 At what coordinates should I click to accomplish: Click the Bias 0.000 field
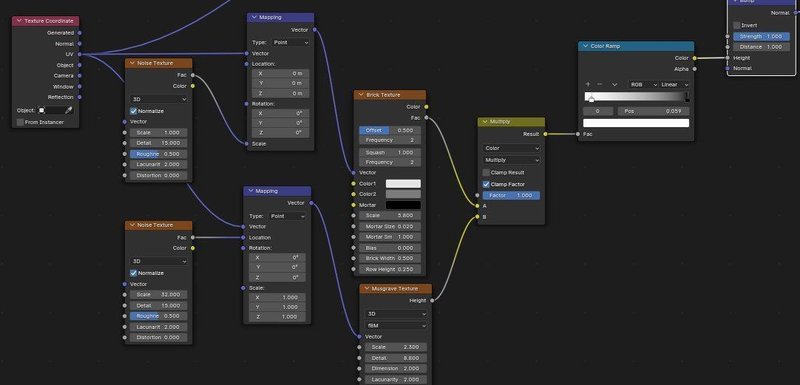(x=390, y=248)
